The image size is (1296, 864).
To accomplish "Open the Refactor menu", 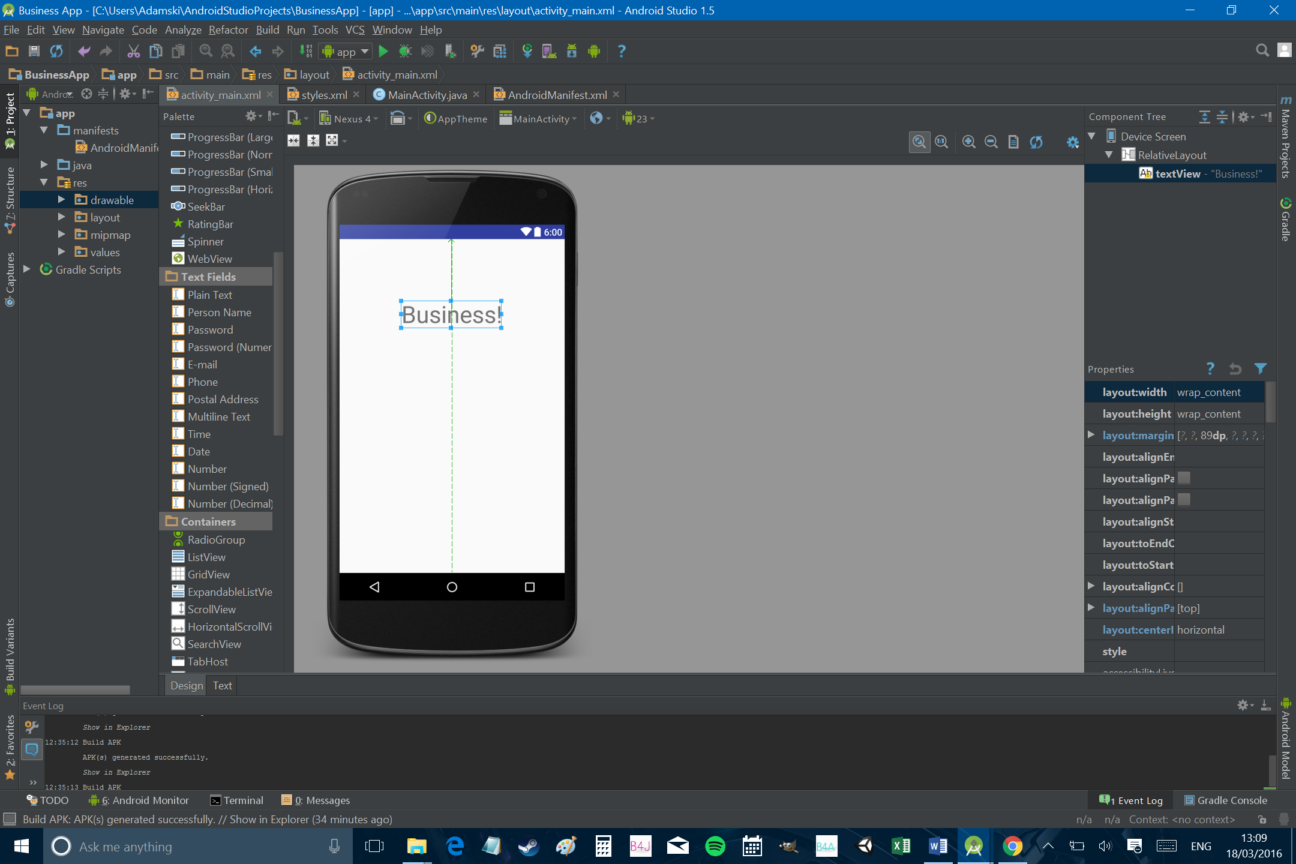I will point(228,29).
